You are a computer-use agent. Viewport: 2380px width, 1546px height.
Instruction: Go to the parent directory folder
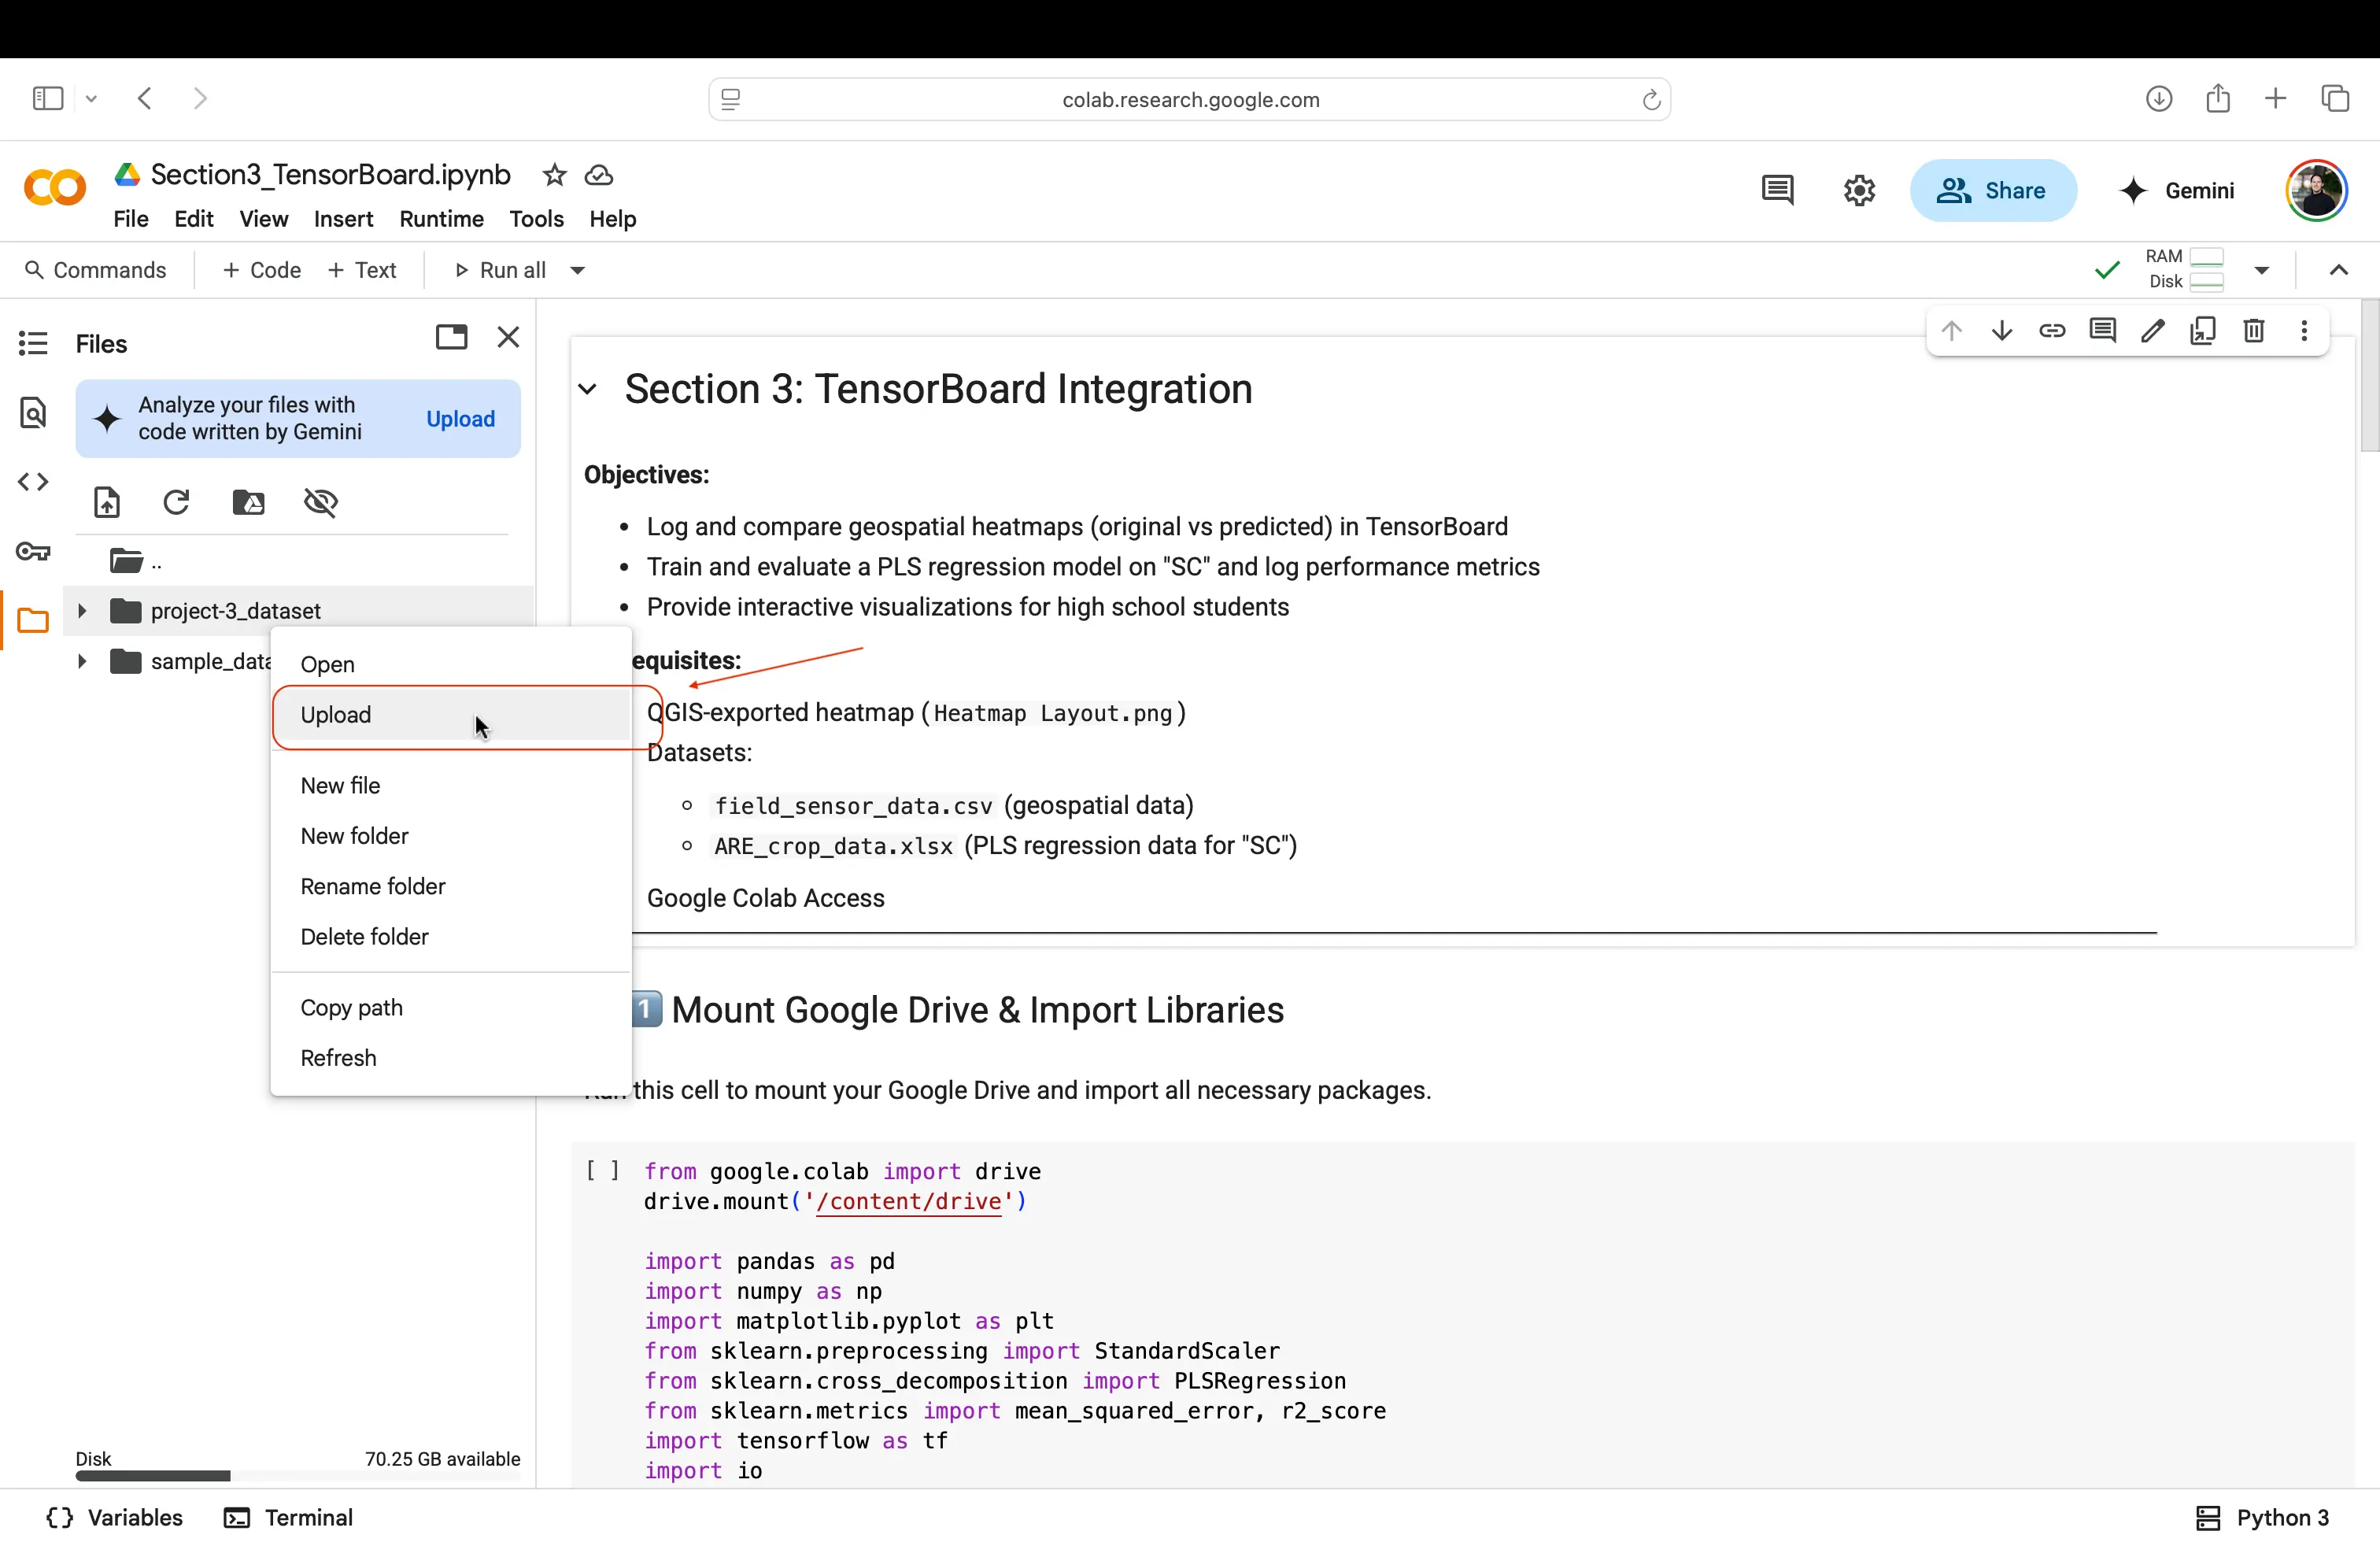click(136, 560)
